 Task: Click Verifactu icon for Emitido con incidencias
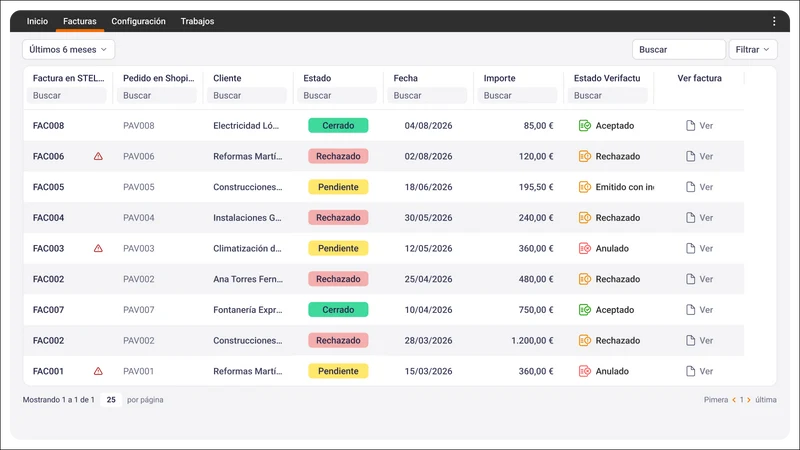[585, 187]
